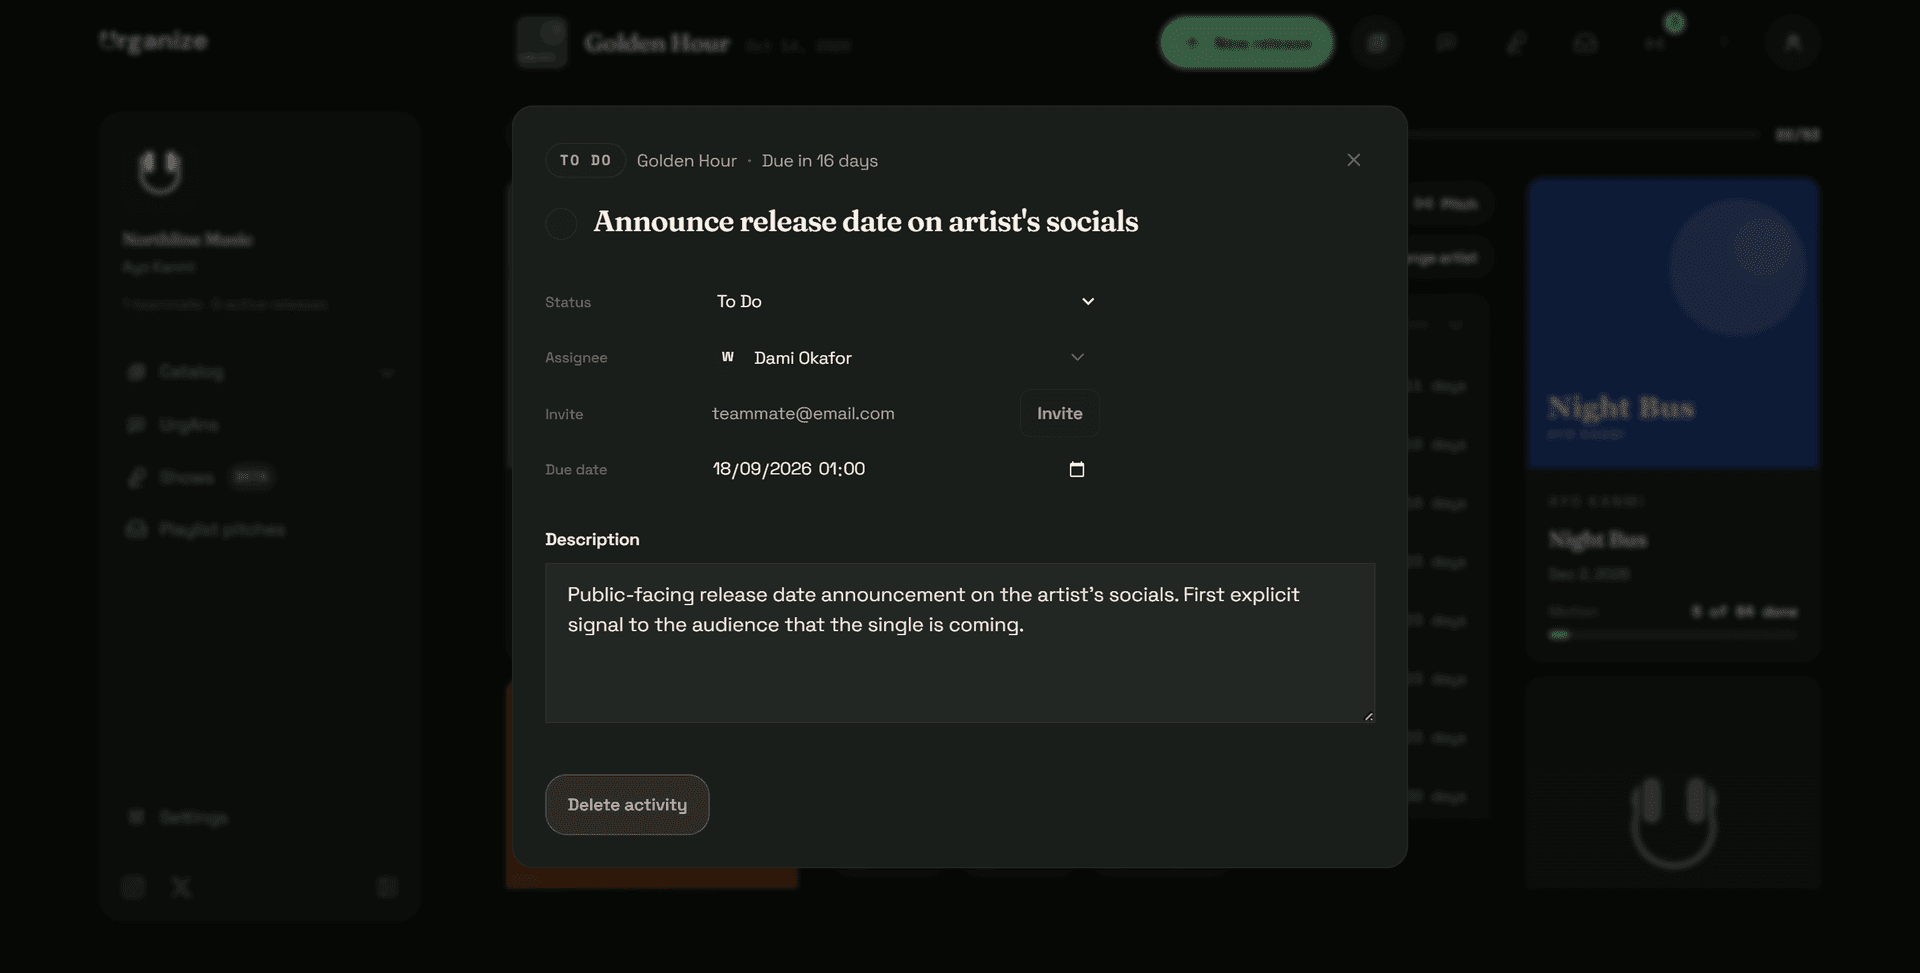Open the user avatar in top bar
Screen dimensions: 1920x973
click(1792, 43)
